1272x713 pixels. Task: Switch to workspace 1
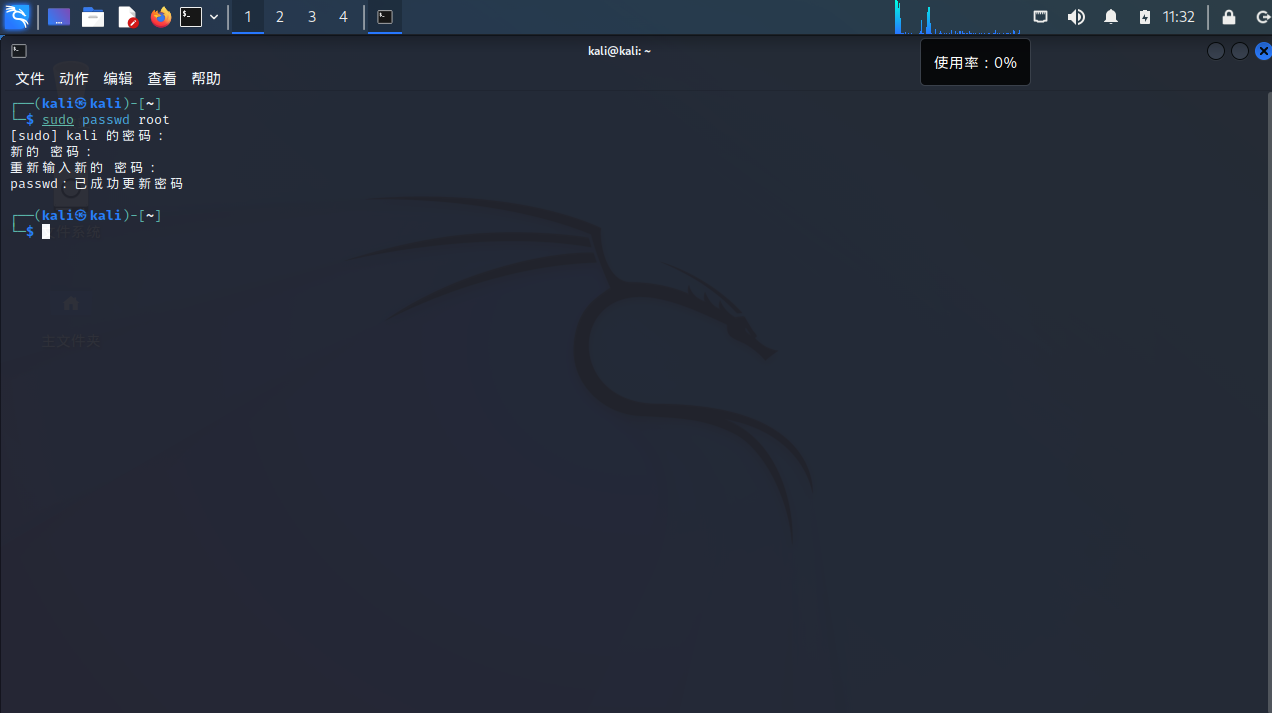coord(248,17)
